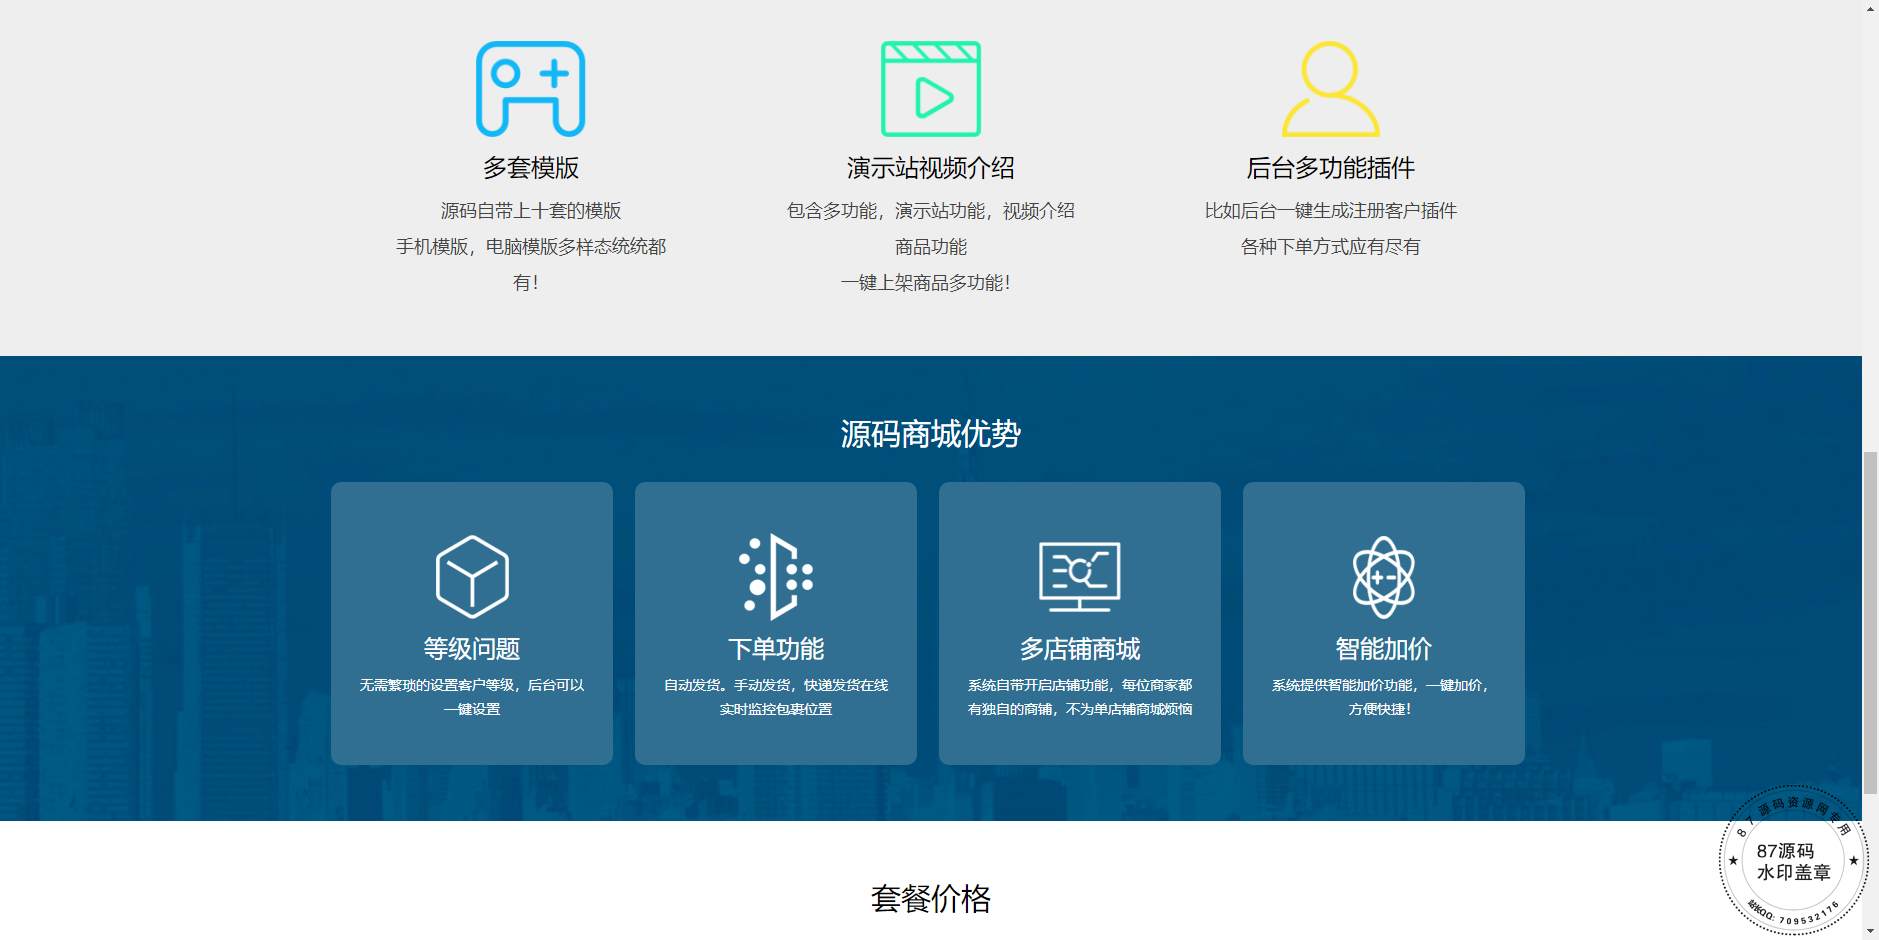Viewport: 1879px width, 940px height.
Task: Click the 智能加价 card title
Action: (x=1384, y=649)
